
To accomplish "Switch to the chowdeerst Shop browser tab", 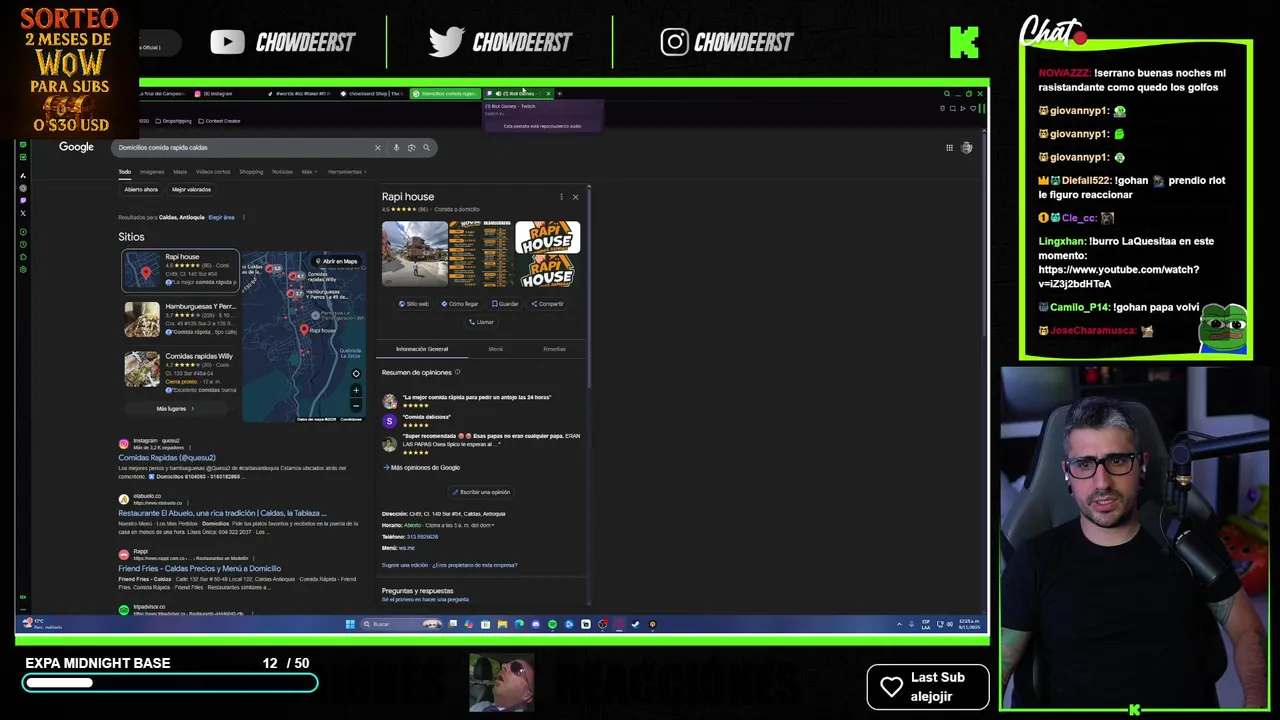I will point(372,94).
